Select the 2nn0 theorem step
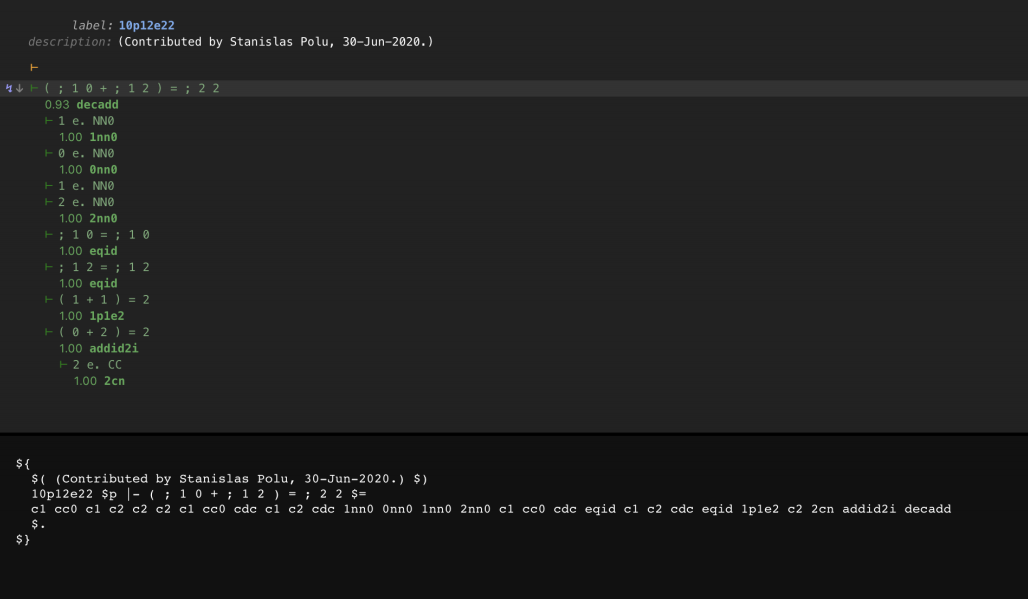The image size is (1028, 599). point(103,218)
